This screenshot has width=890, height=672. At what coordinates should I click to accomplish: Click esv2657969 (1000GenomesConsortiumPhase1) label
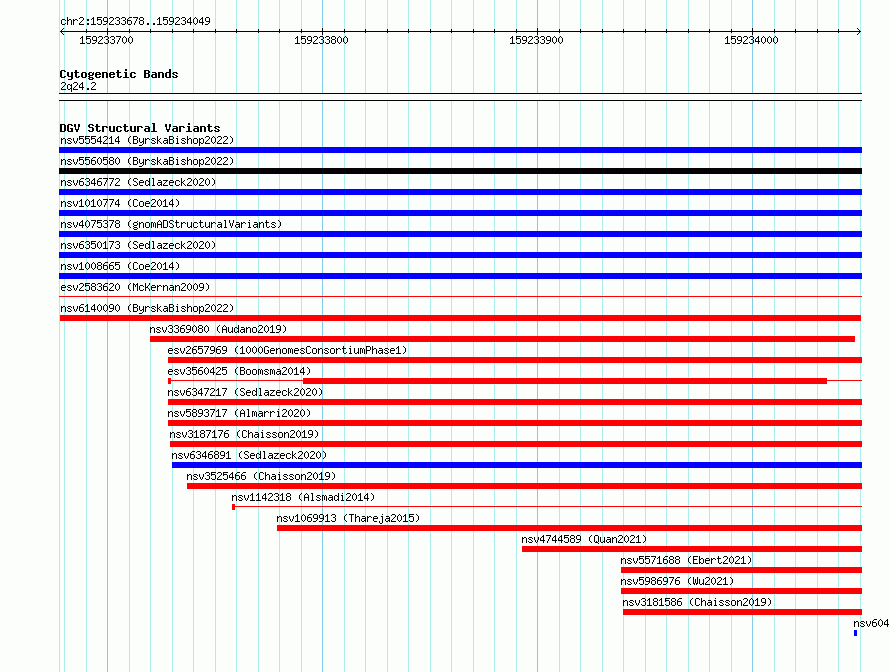click(287, 350)
